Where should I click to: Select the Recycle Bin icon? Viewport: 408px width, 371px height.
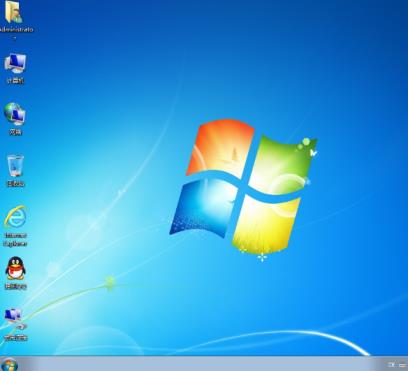coord(15,166)
